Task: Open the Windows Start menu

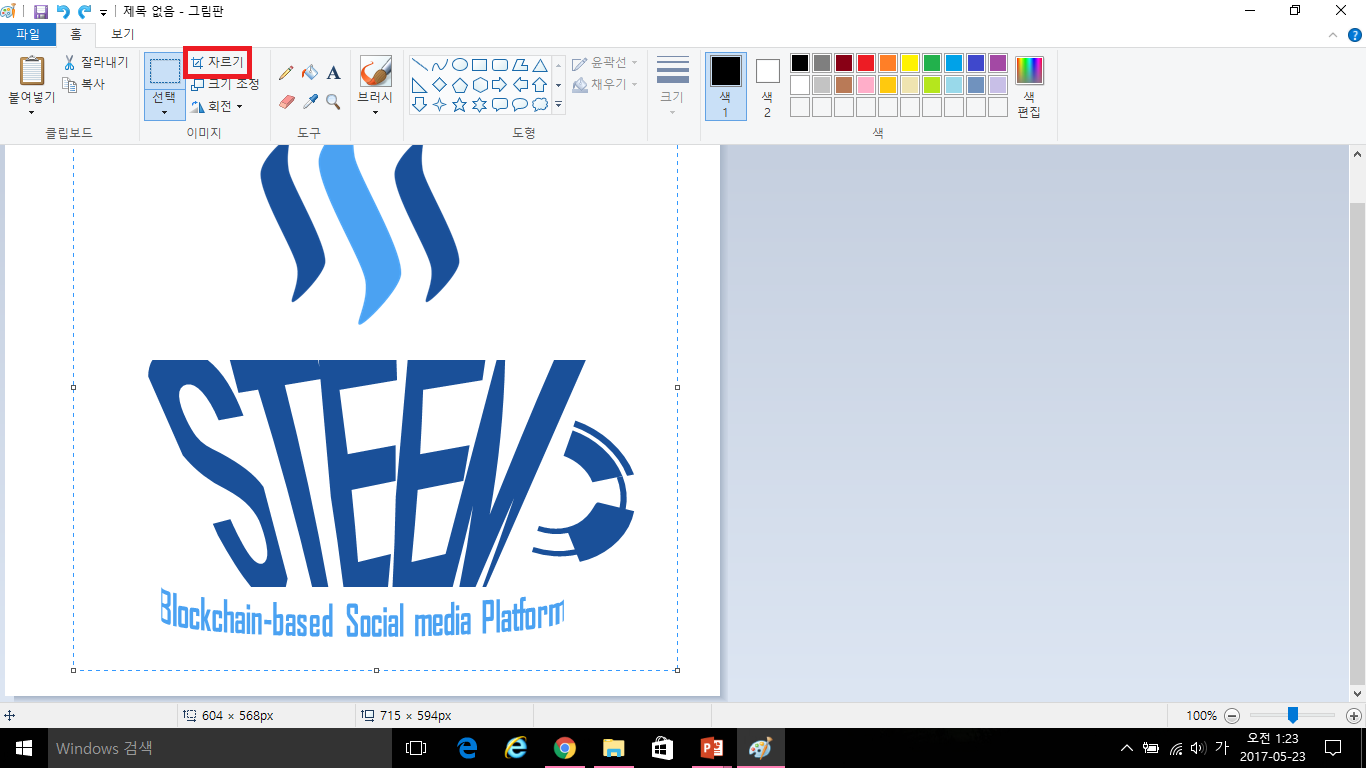Action: tap(24, 748)
